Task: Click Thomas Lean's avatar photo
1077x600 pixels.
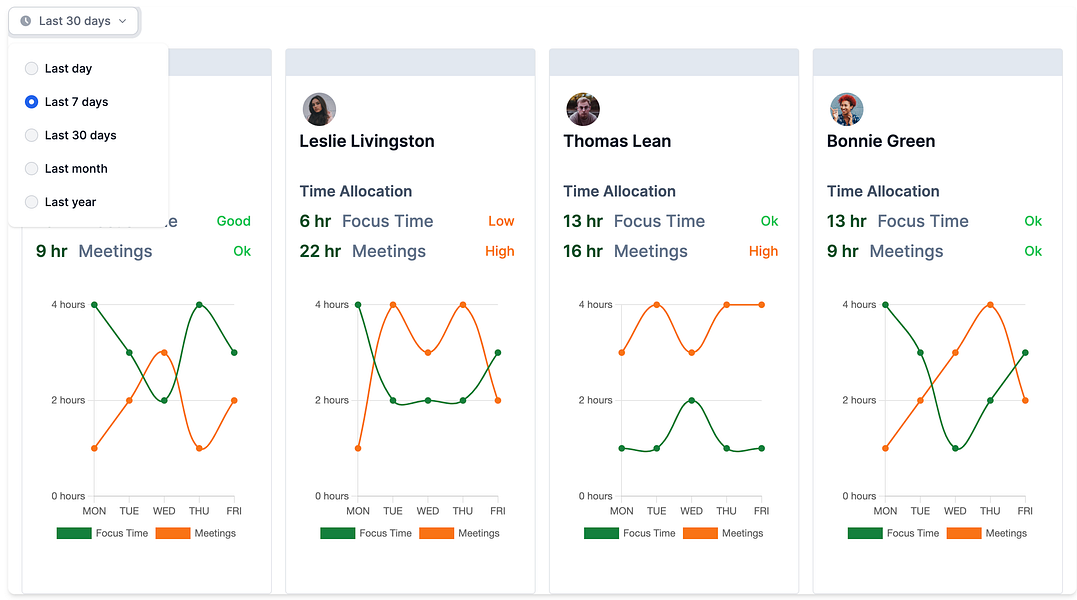Action: [583, 109]
